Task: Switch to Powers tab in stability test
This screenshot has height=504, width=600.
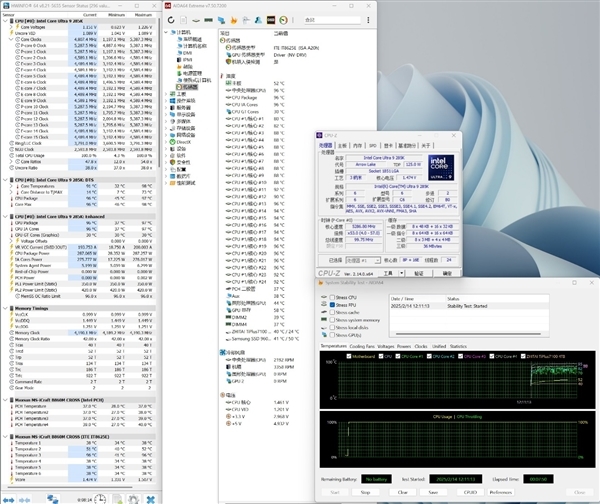Action: [x=404, y=346]
